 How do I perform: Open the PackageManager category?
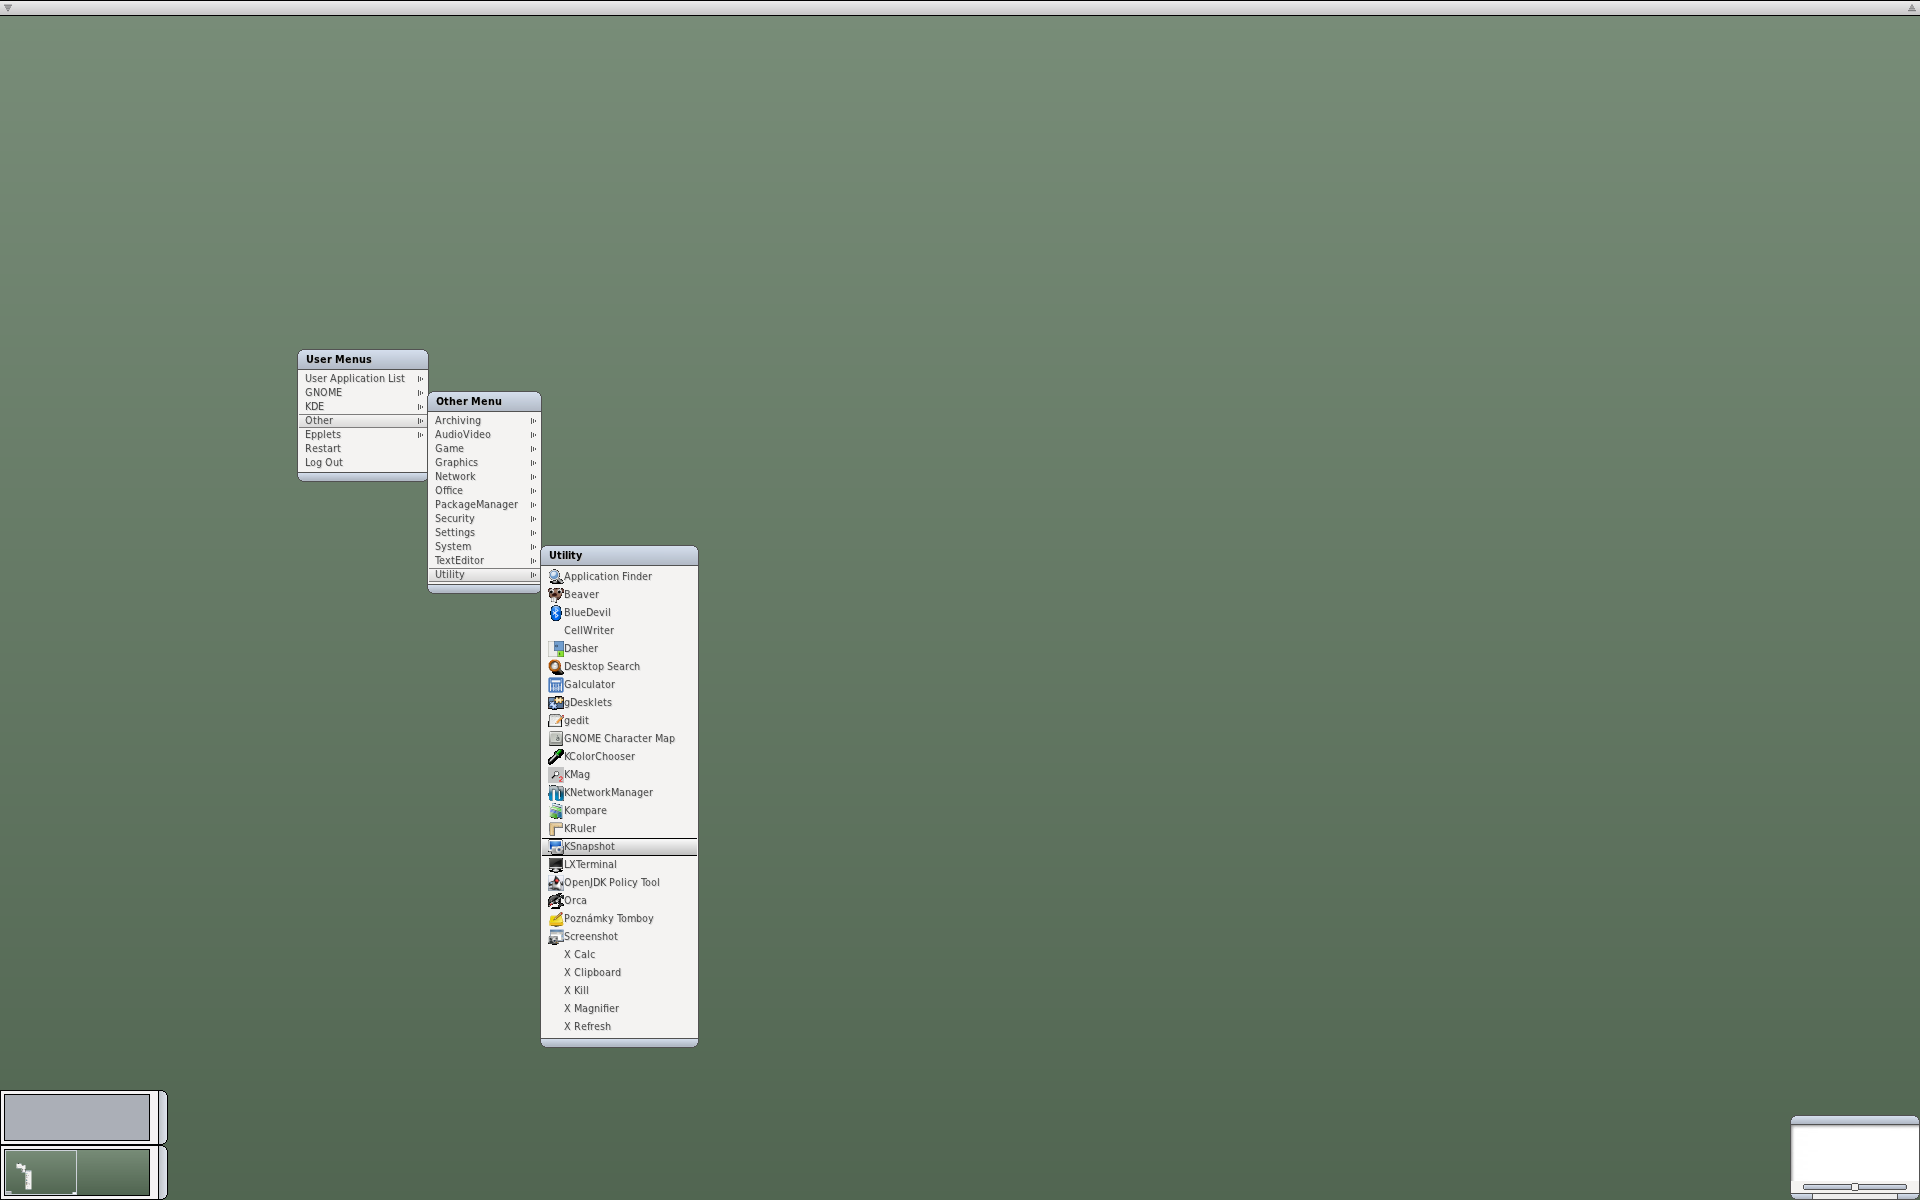tap(484, 505)
